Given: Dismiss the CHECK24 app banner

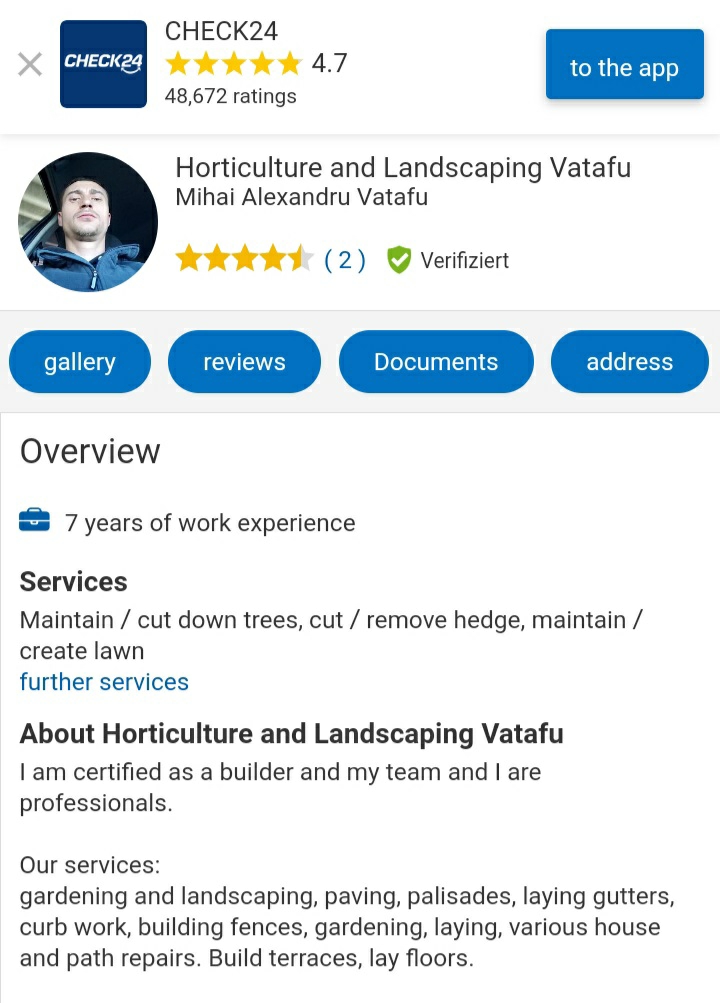Looking at the screenshot, I should (30, 65).
